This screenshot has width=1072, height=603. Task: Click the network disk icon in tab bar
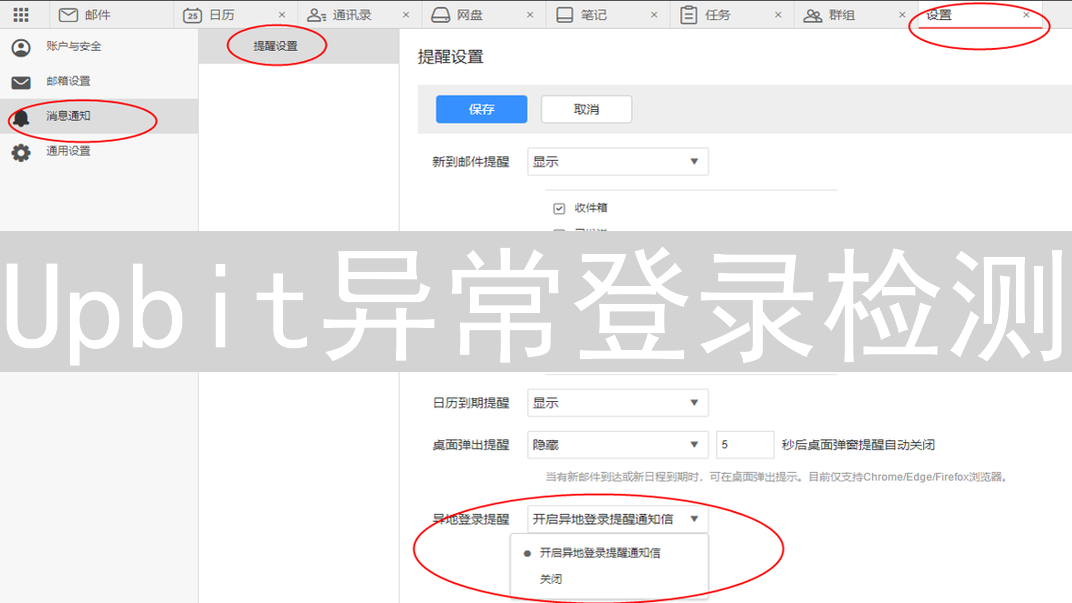point(440,15)
